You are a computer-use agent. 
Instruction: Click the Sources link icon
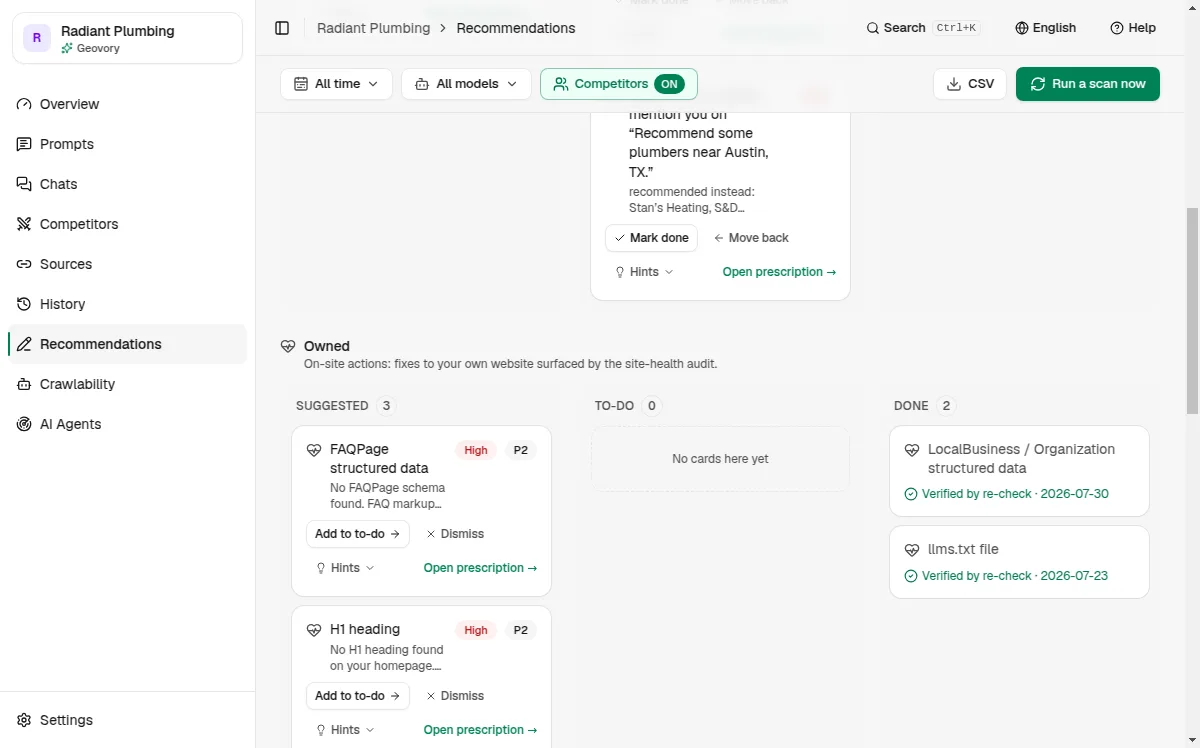click(x=24, y=264)
